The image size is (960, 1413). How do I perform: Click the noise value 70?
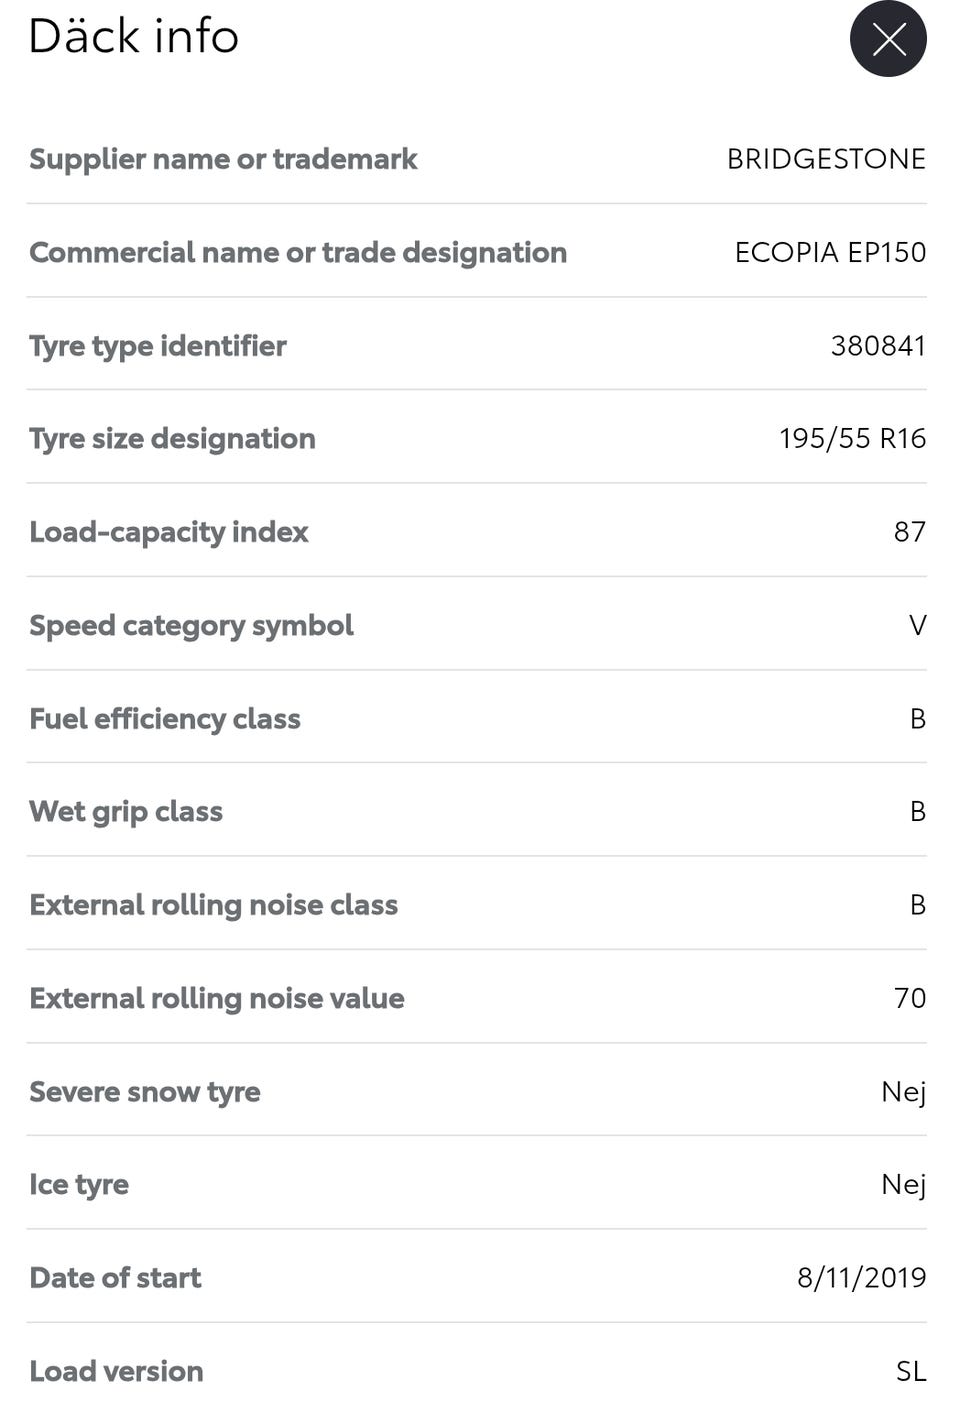(910, 998)
